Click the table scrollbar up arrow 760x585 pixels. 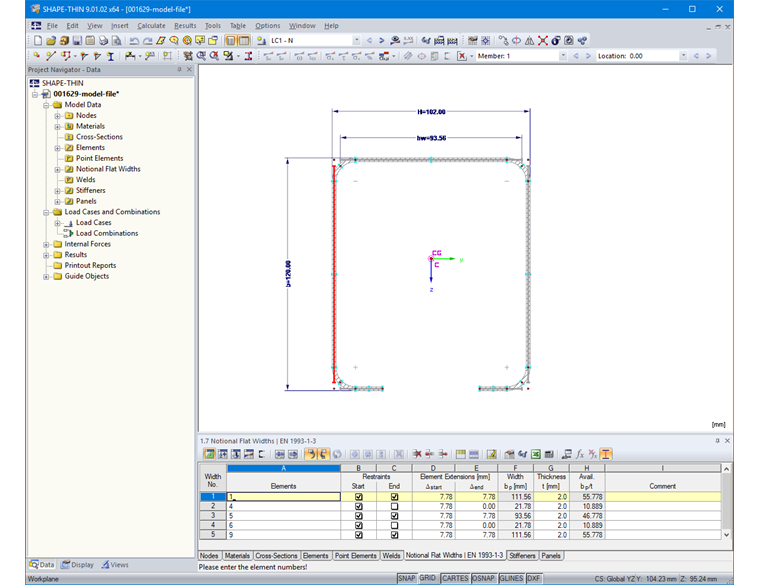coord(726,469)
